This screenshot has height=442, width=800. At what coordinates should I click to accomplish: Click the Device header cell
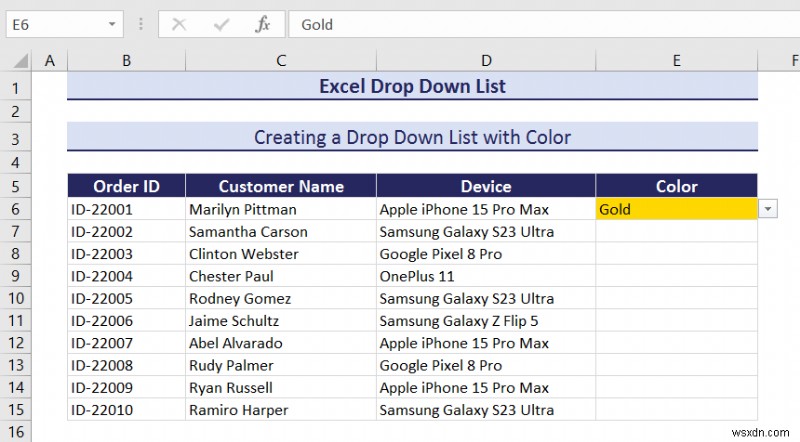(x=486, y=186)
